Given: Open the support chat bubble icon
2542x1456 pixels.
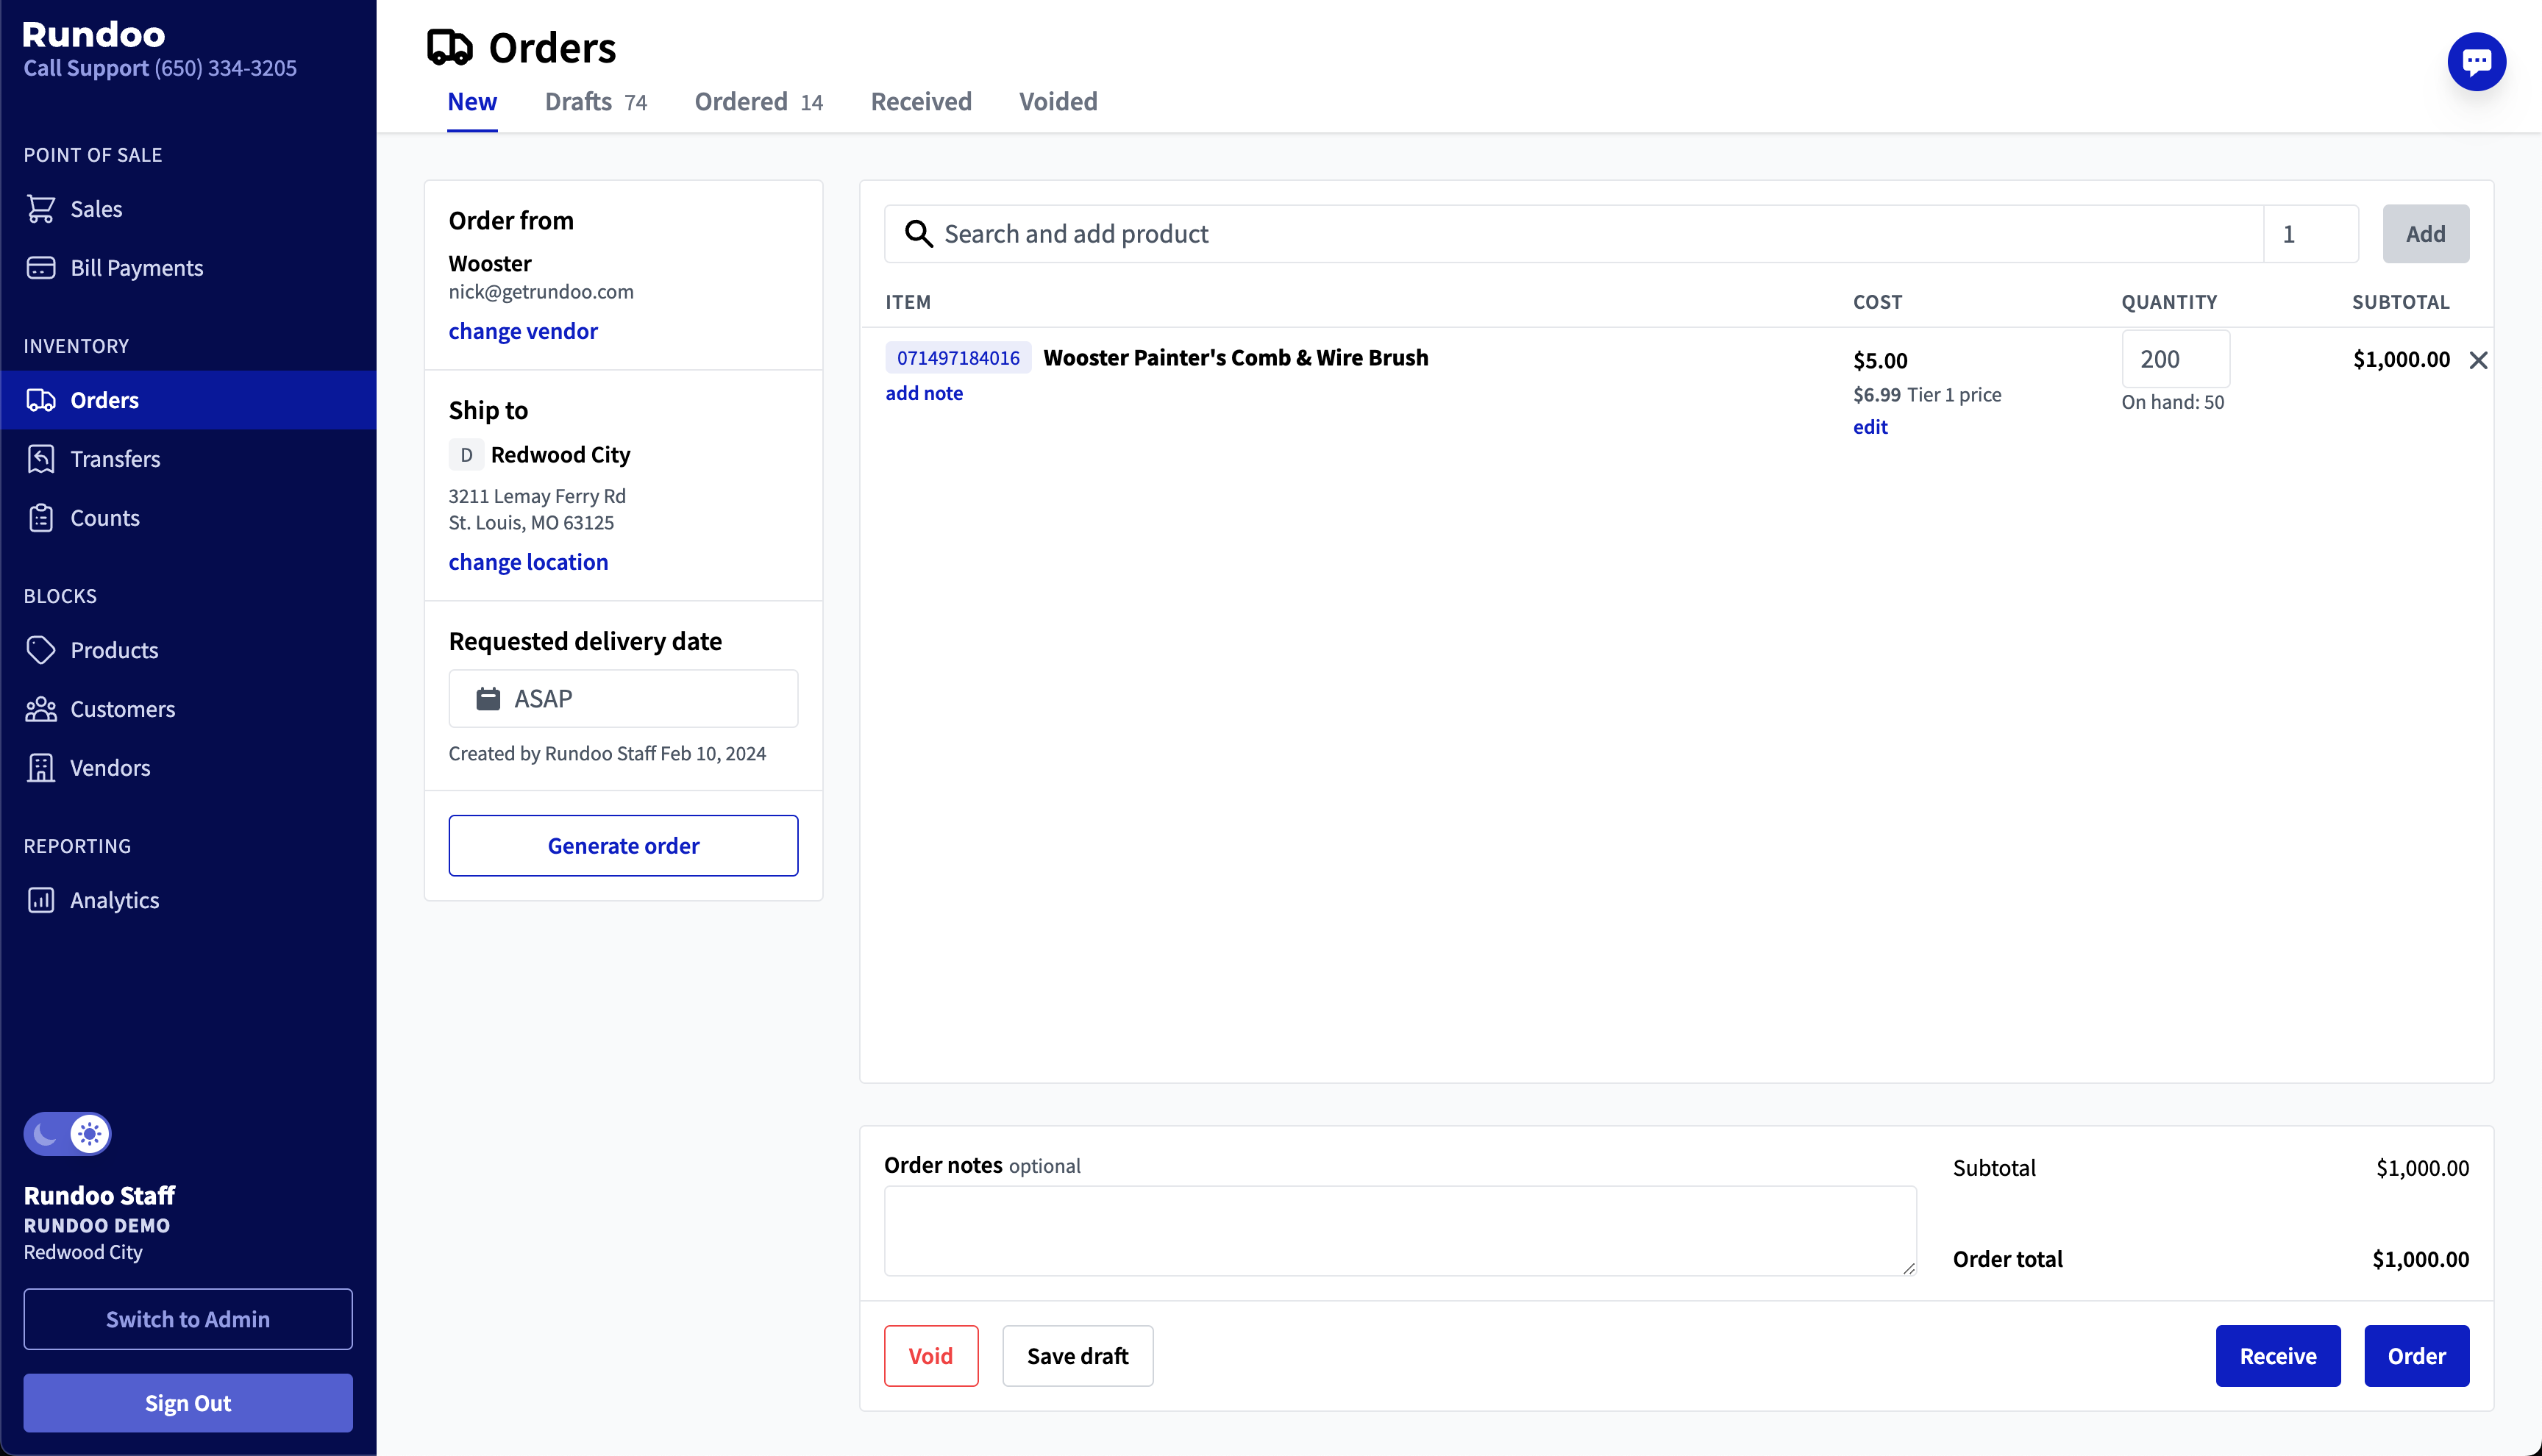Looking at the screenshot, I should pyautogui.click(x=2476, y=62).
